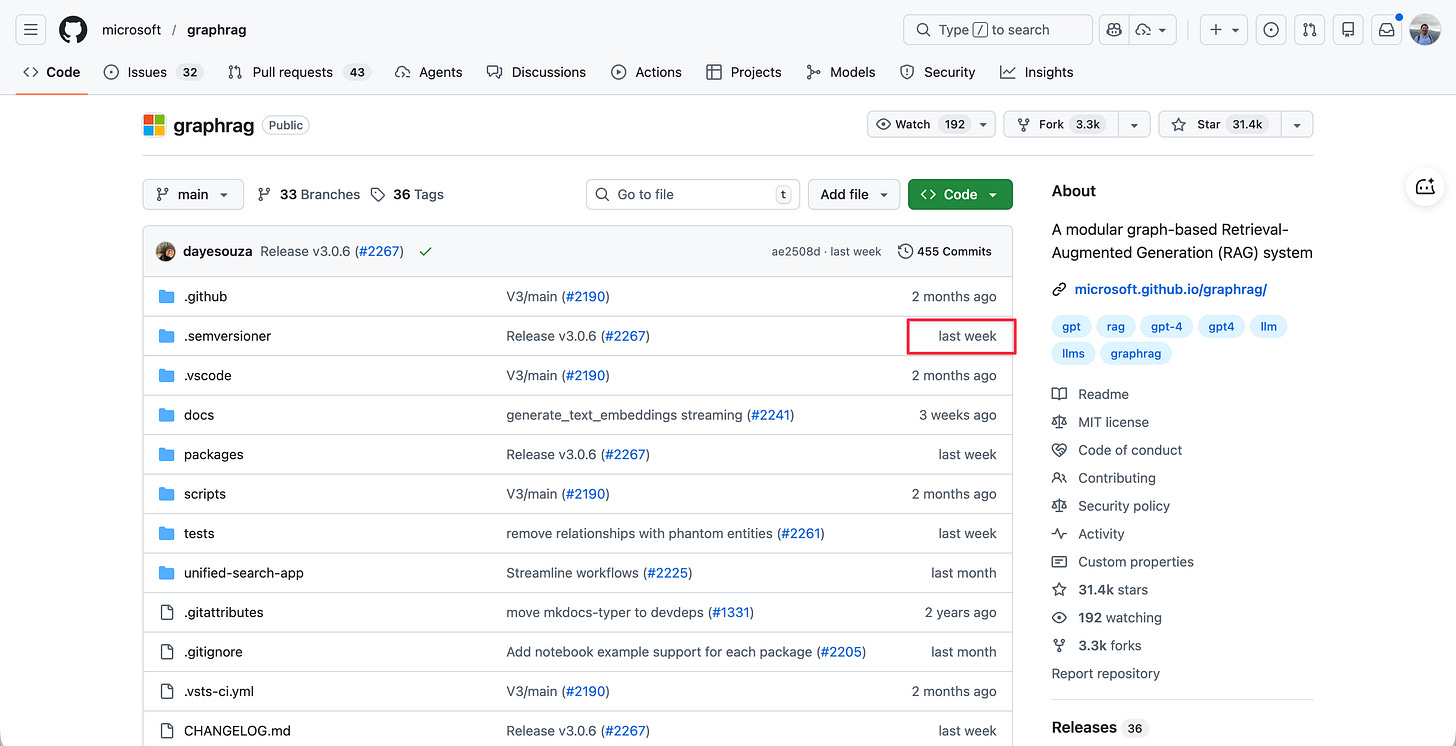Screen dimensions: 1456x746
Task: Open the Insights tab
Action: (1036, 72)
